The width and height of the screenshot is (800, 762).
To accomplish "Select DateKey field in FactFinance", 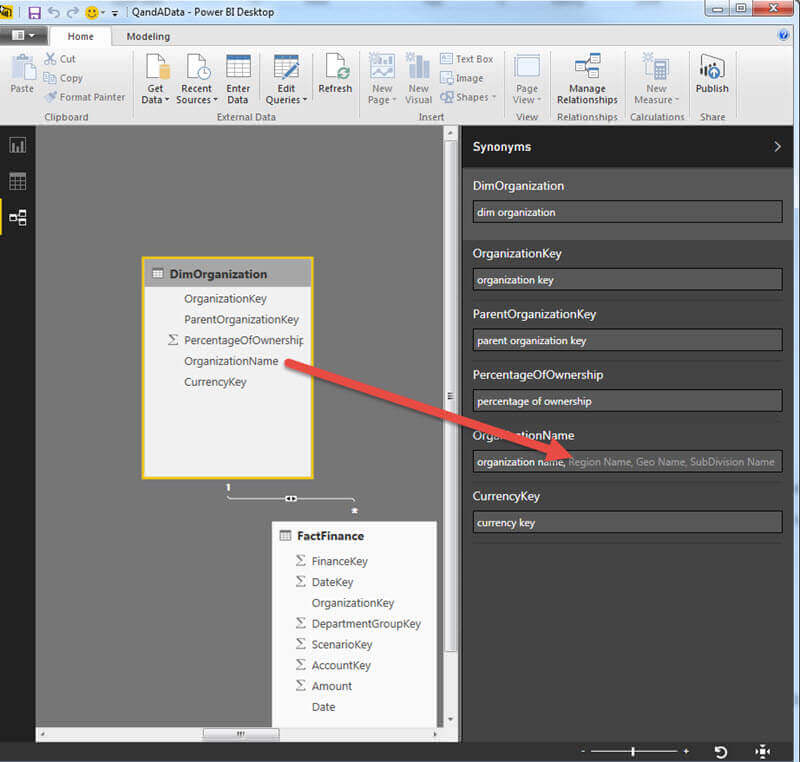I will tap(332, 582).
